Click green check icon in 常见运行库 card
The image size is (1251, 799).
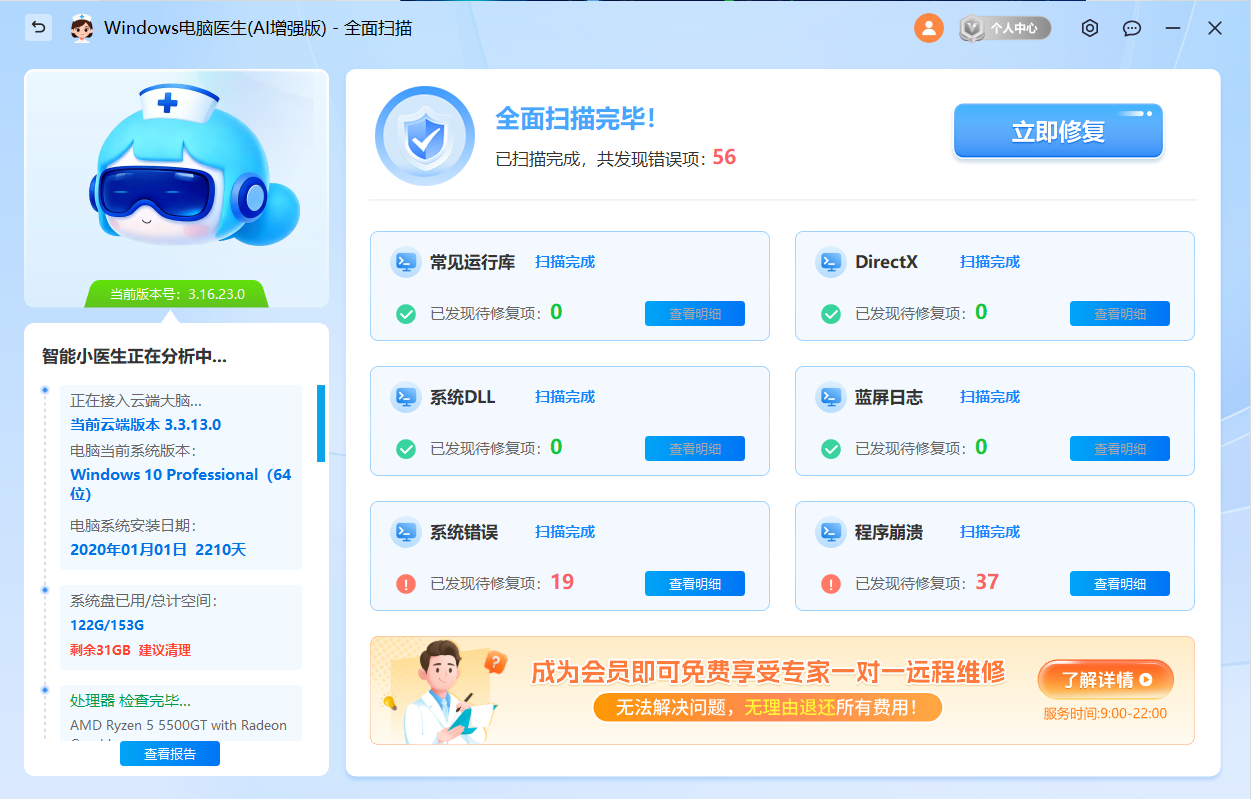(406, 314)
